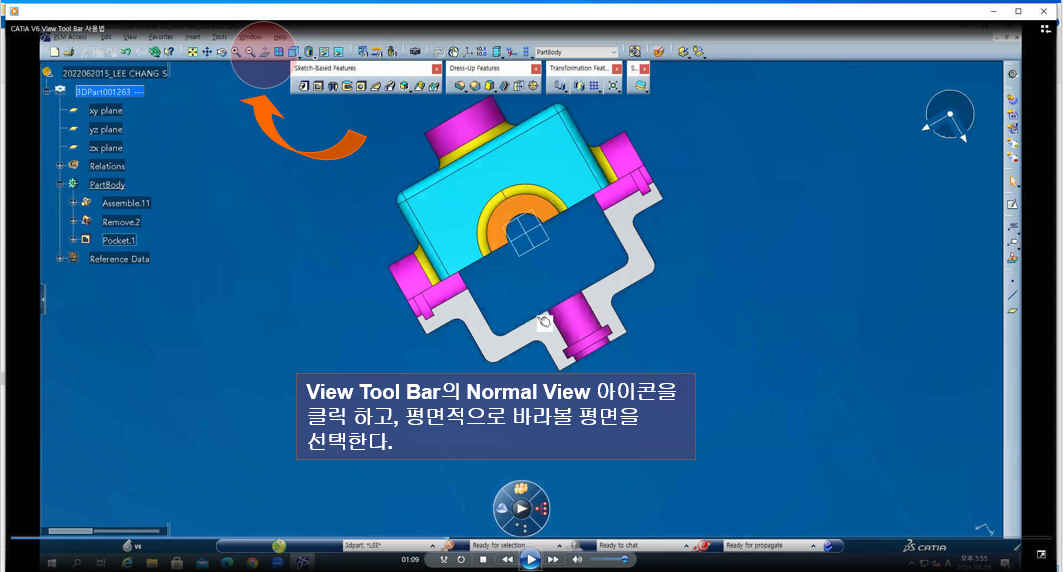Click the Zoom In magnifier icon
The height and width of the screenshot is (572, 1063).
(x=236, y=52)
